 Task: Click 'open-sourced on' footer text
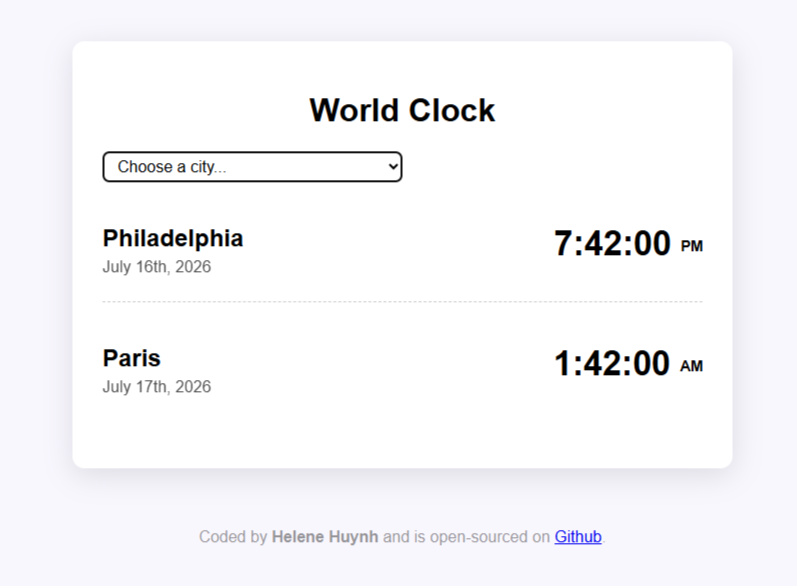pyautogui.click(x=490, y=537)
